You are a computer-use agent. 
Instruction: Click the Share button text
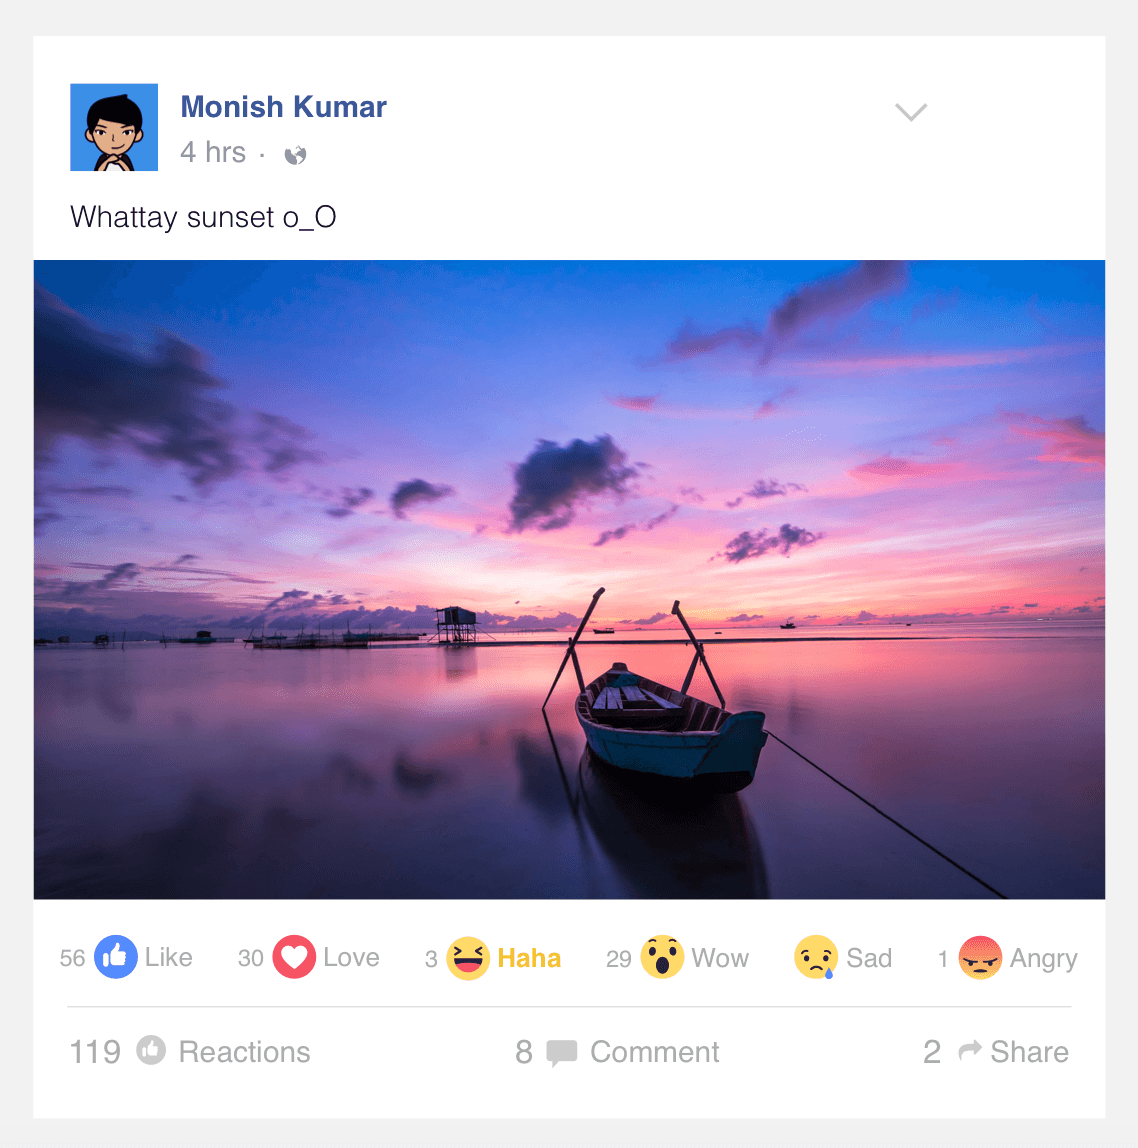(x=1029, y=1052)
